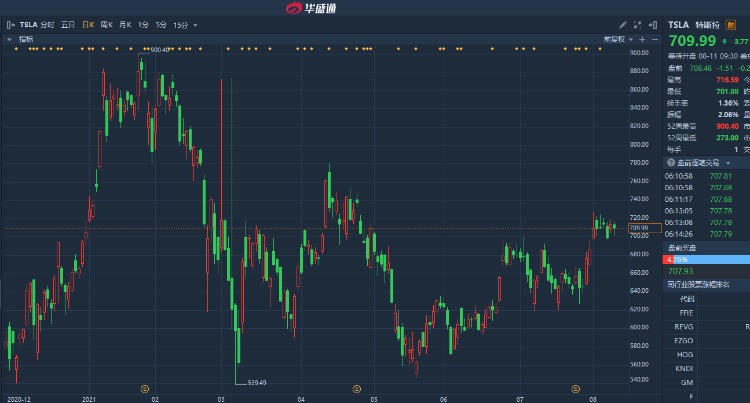Select the 06:13:05 trade row

point(707,210)
